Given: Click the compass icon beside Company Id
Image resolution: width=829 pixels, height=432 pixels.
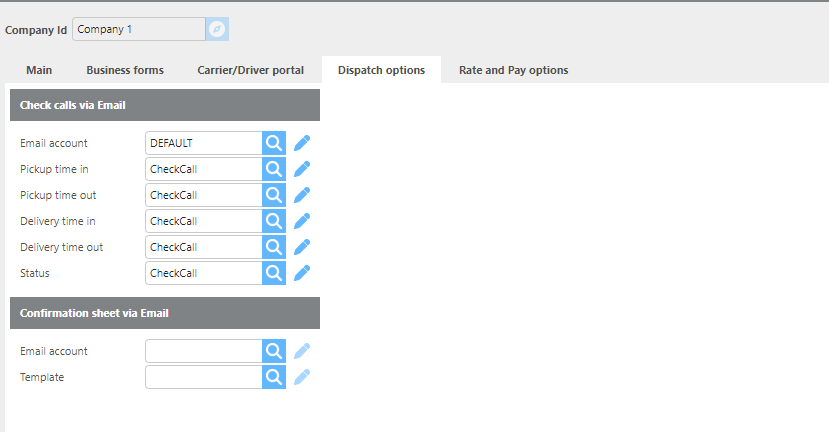Looking at the screenshot, I should point(217,29).
